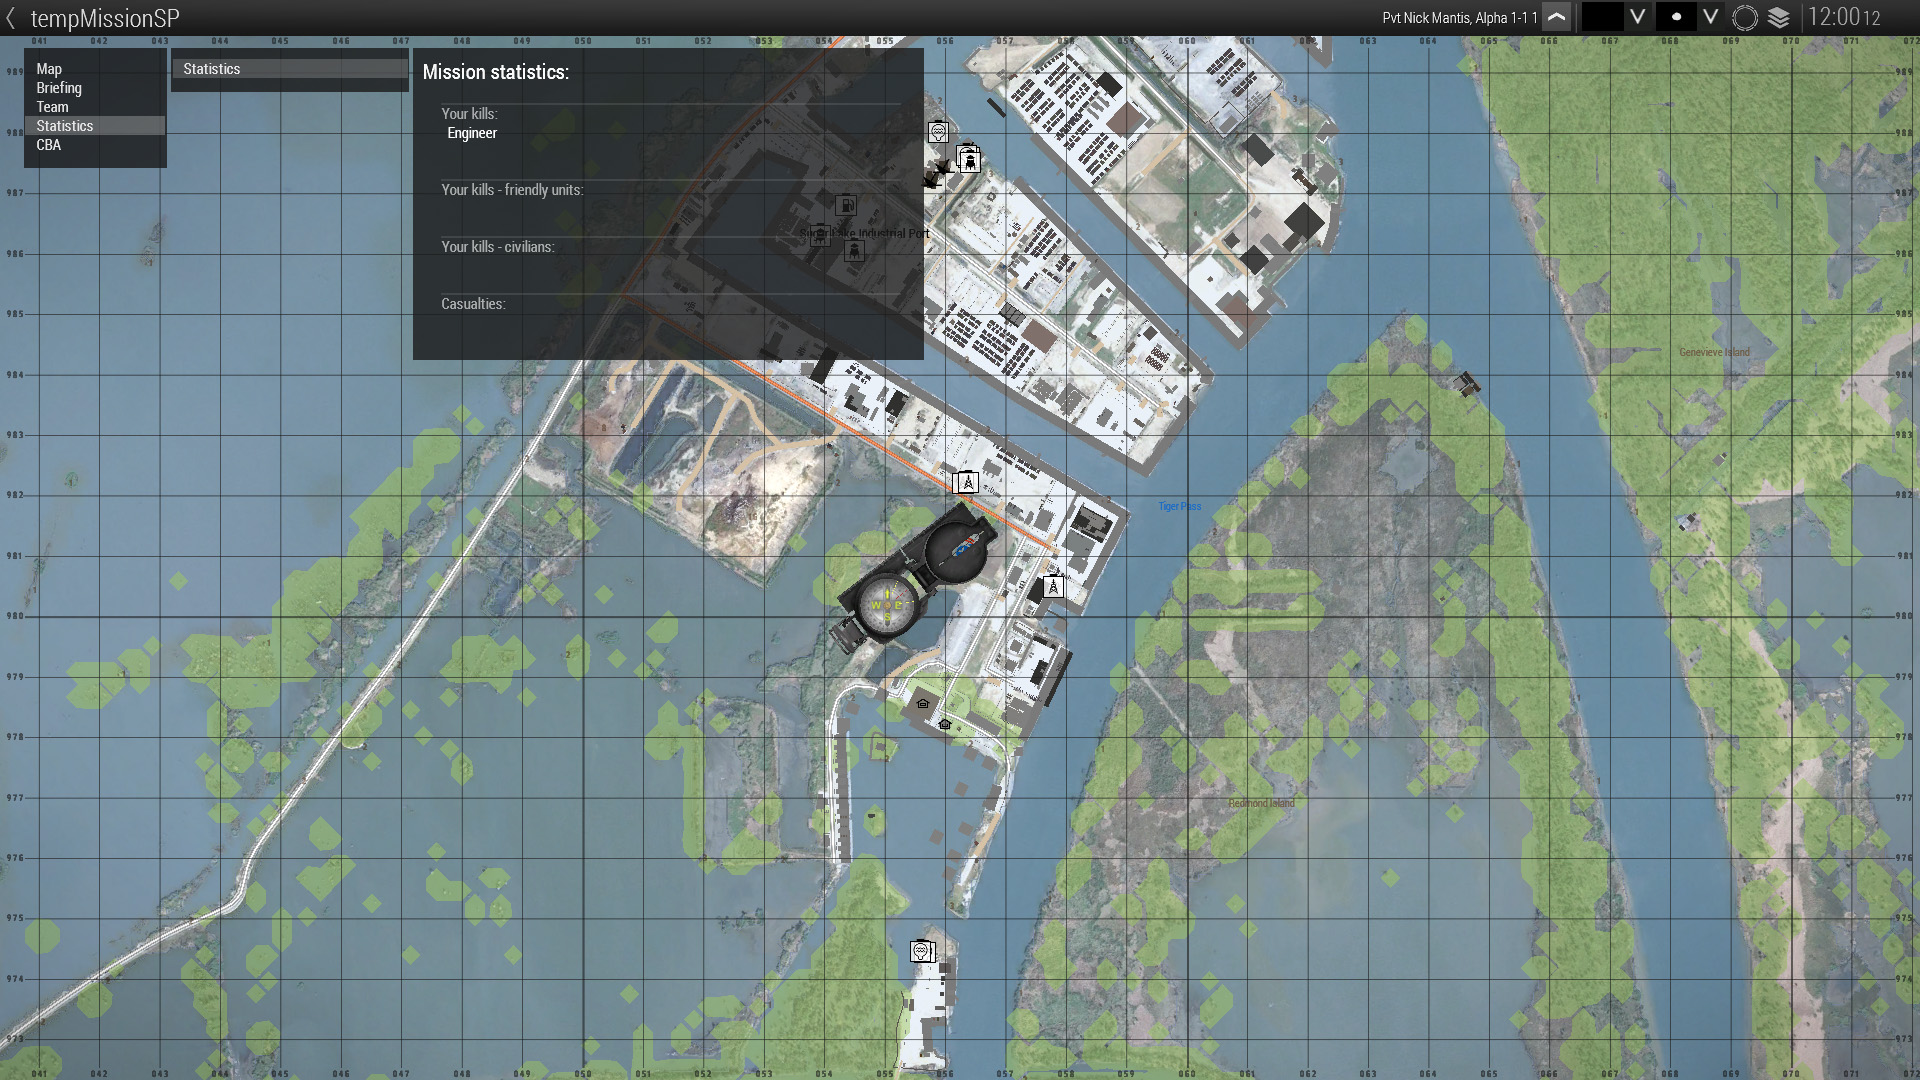Image resolution: width=1920 pixels, height=1080 pixels.
Task: Center map on player with circle icon
Action: (x=1745, y=18)
